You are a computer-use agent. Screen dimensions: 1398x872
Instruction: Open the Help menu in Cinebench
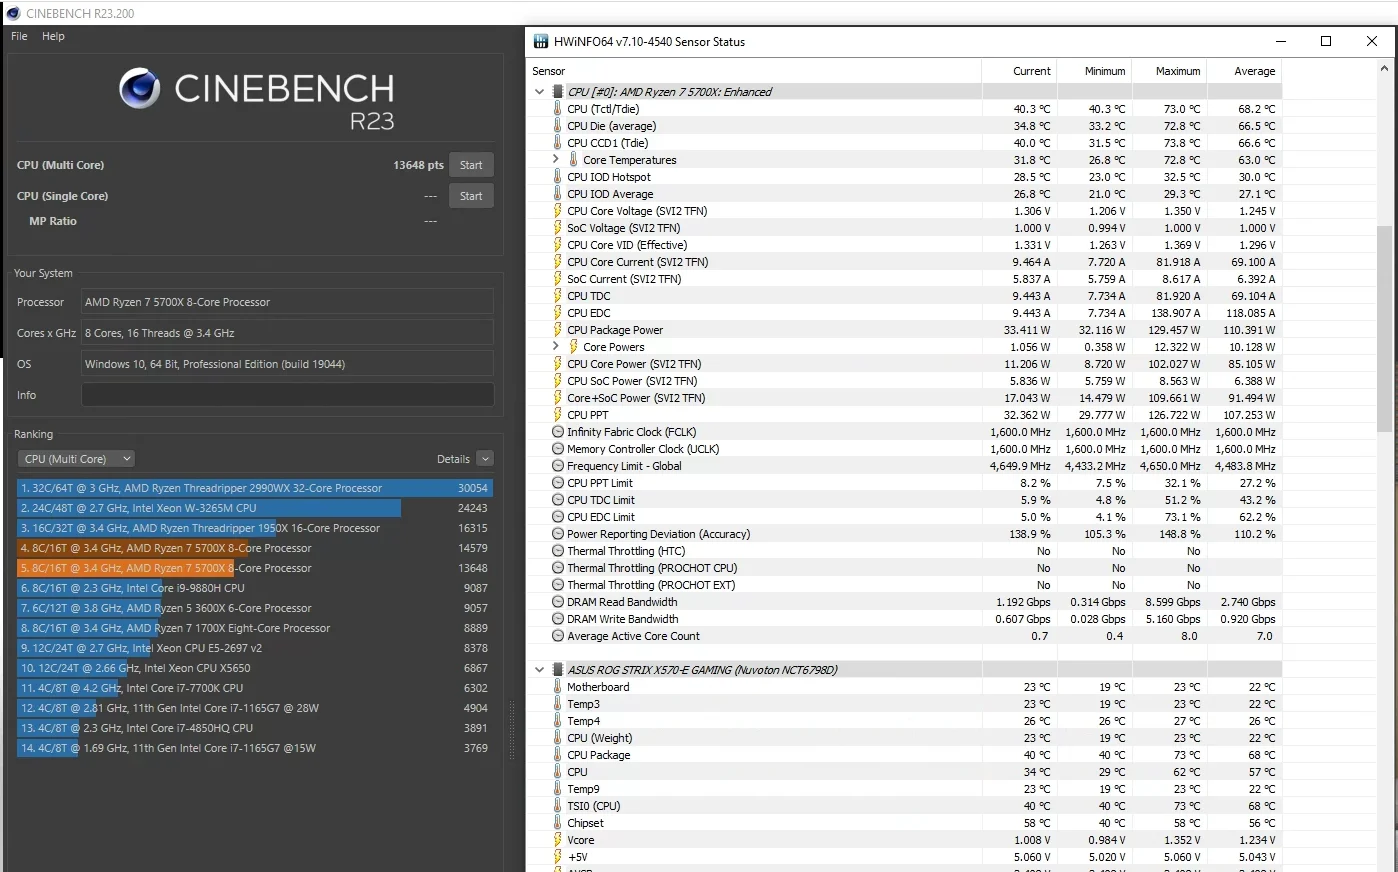point(53,36)
